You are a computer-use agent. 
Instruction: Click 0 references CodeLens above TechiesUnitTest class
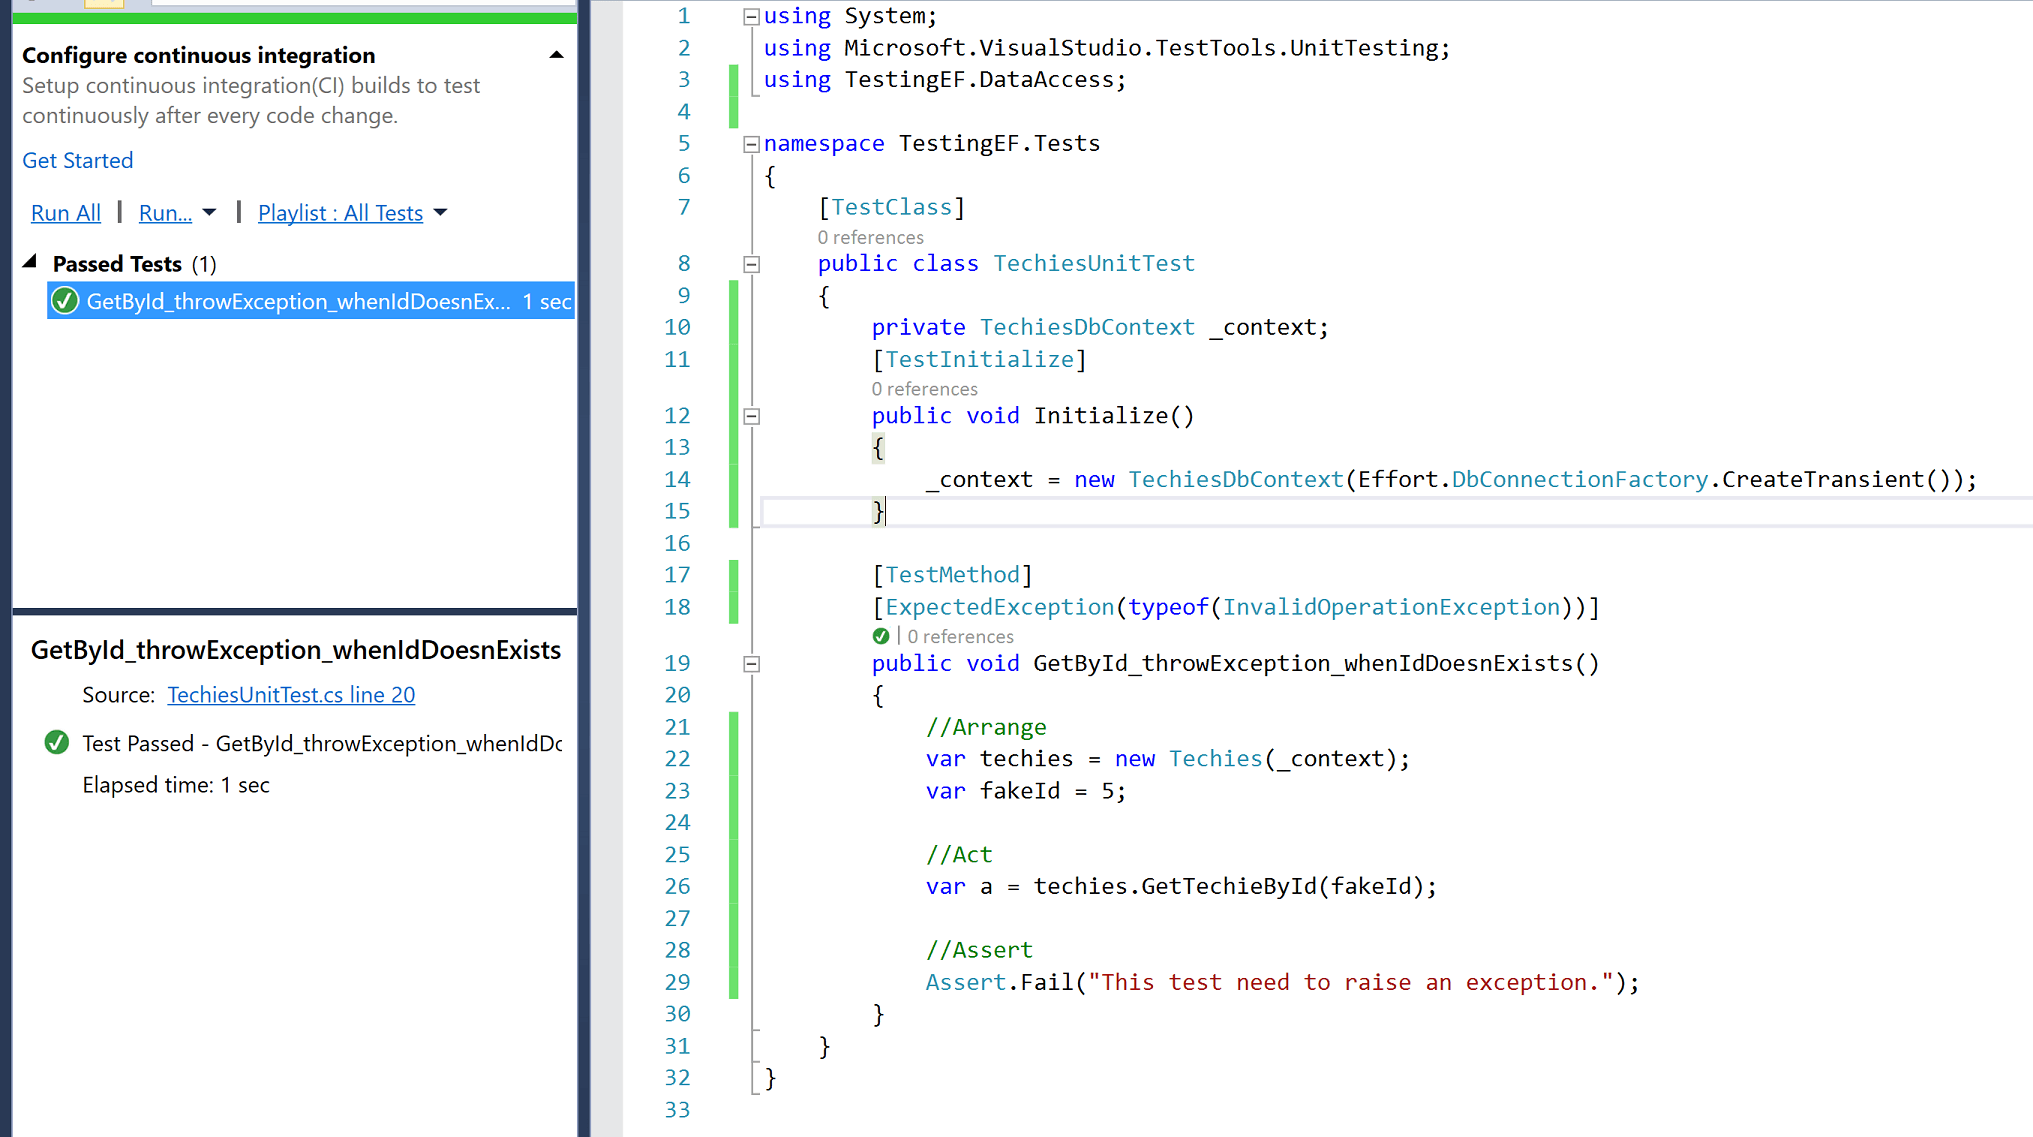point(870,237)
